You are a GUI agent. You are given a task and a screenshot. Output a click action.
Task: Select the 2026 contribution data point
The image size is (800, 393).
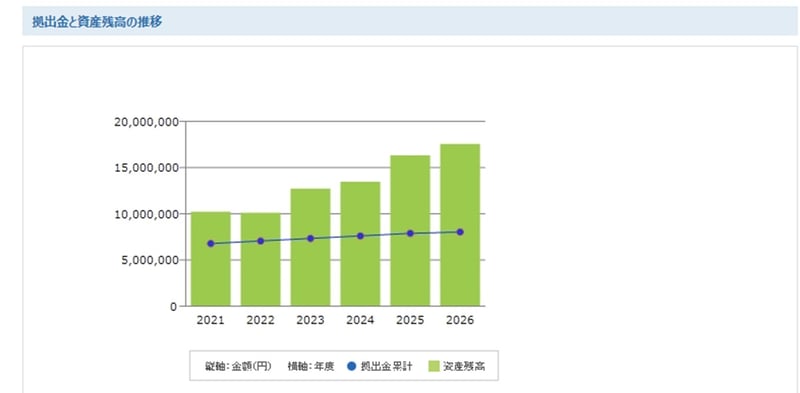460,232
